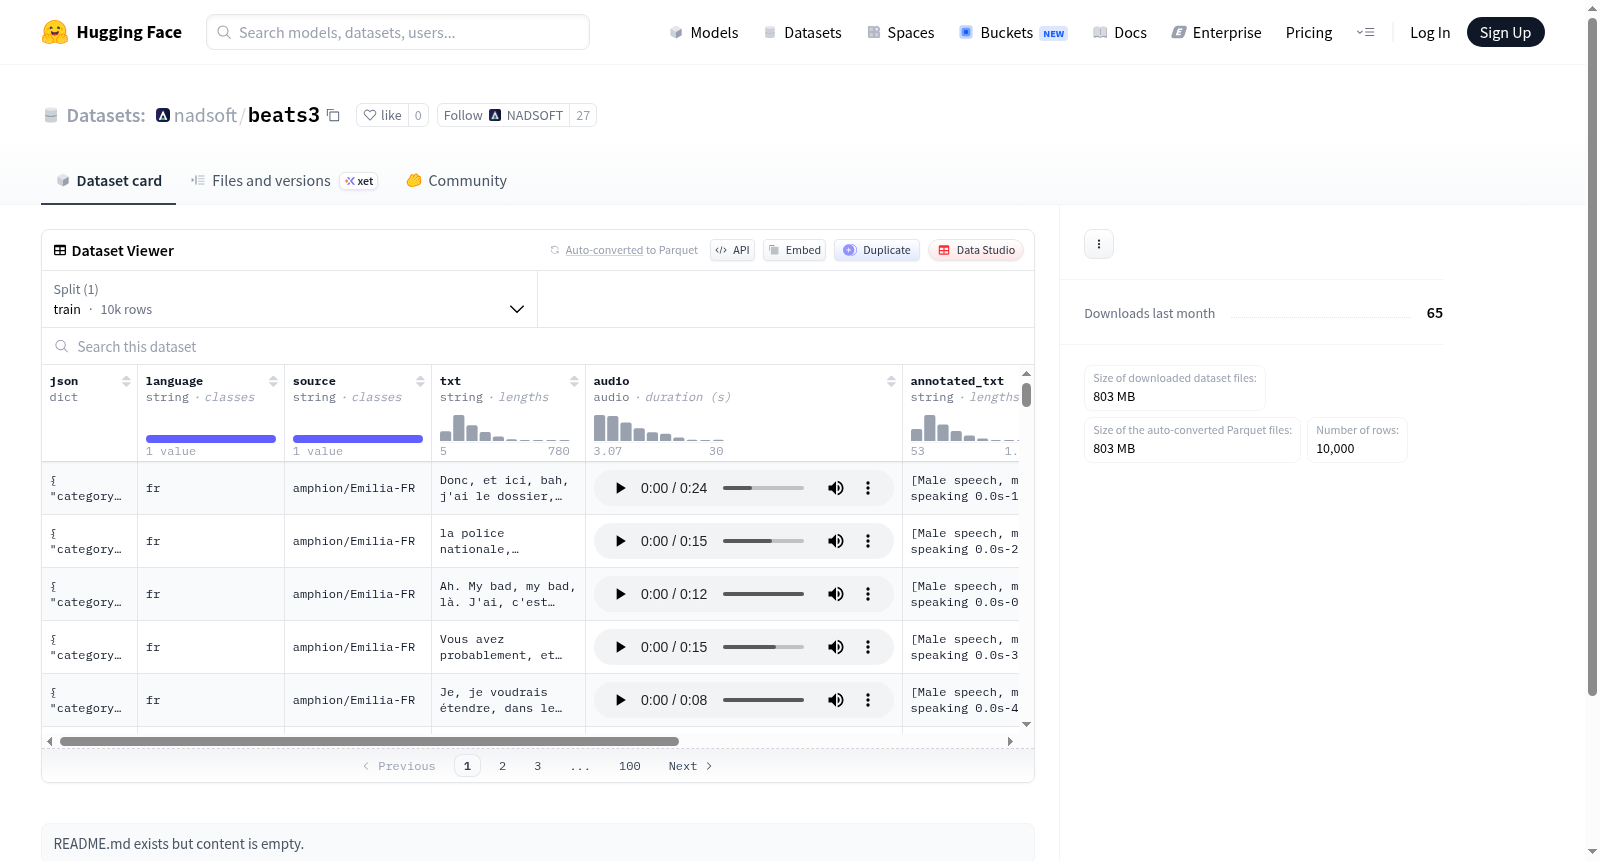Click the Embed button
The width and height of the screenshot is (1600, 861).
coord(795,251)
